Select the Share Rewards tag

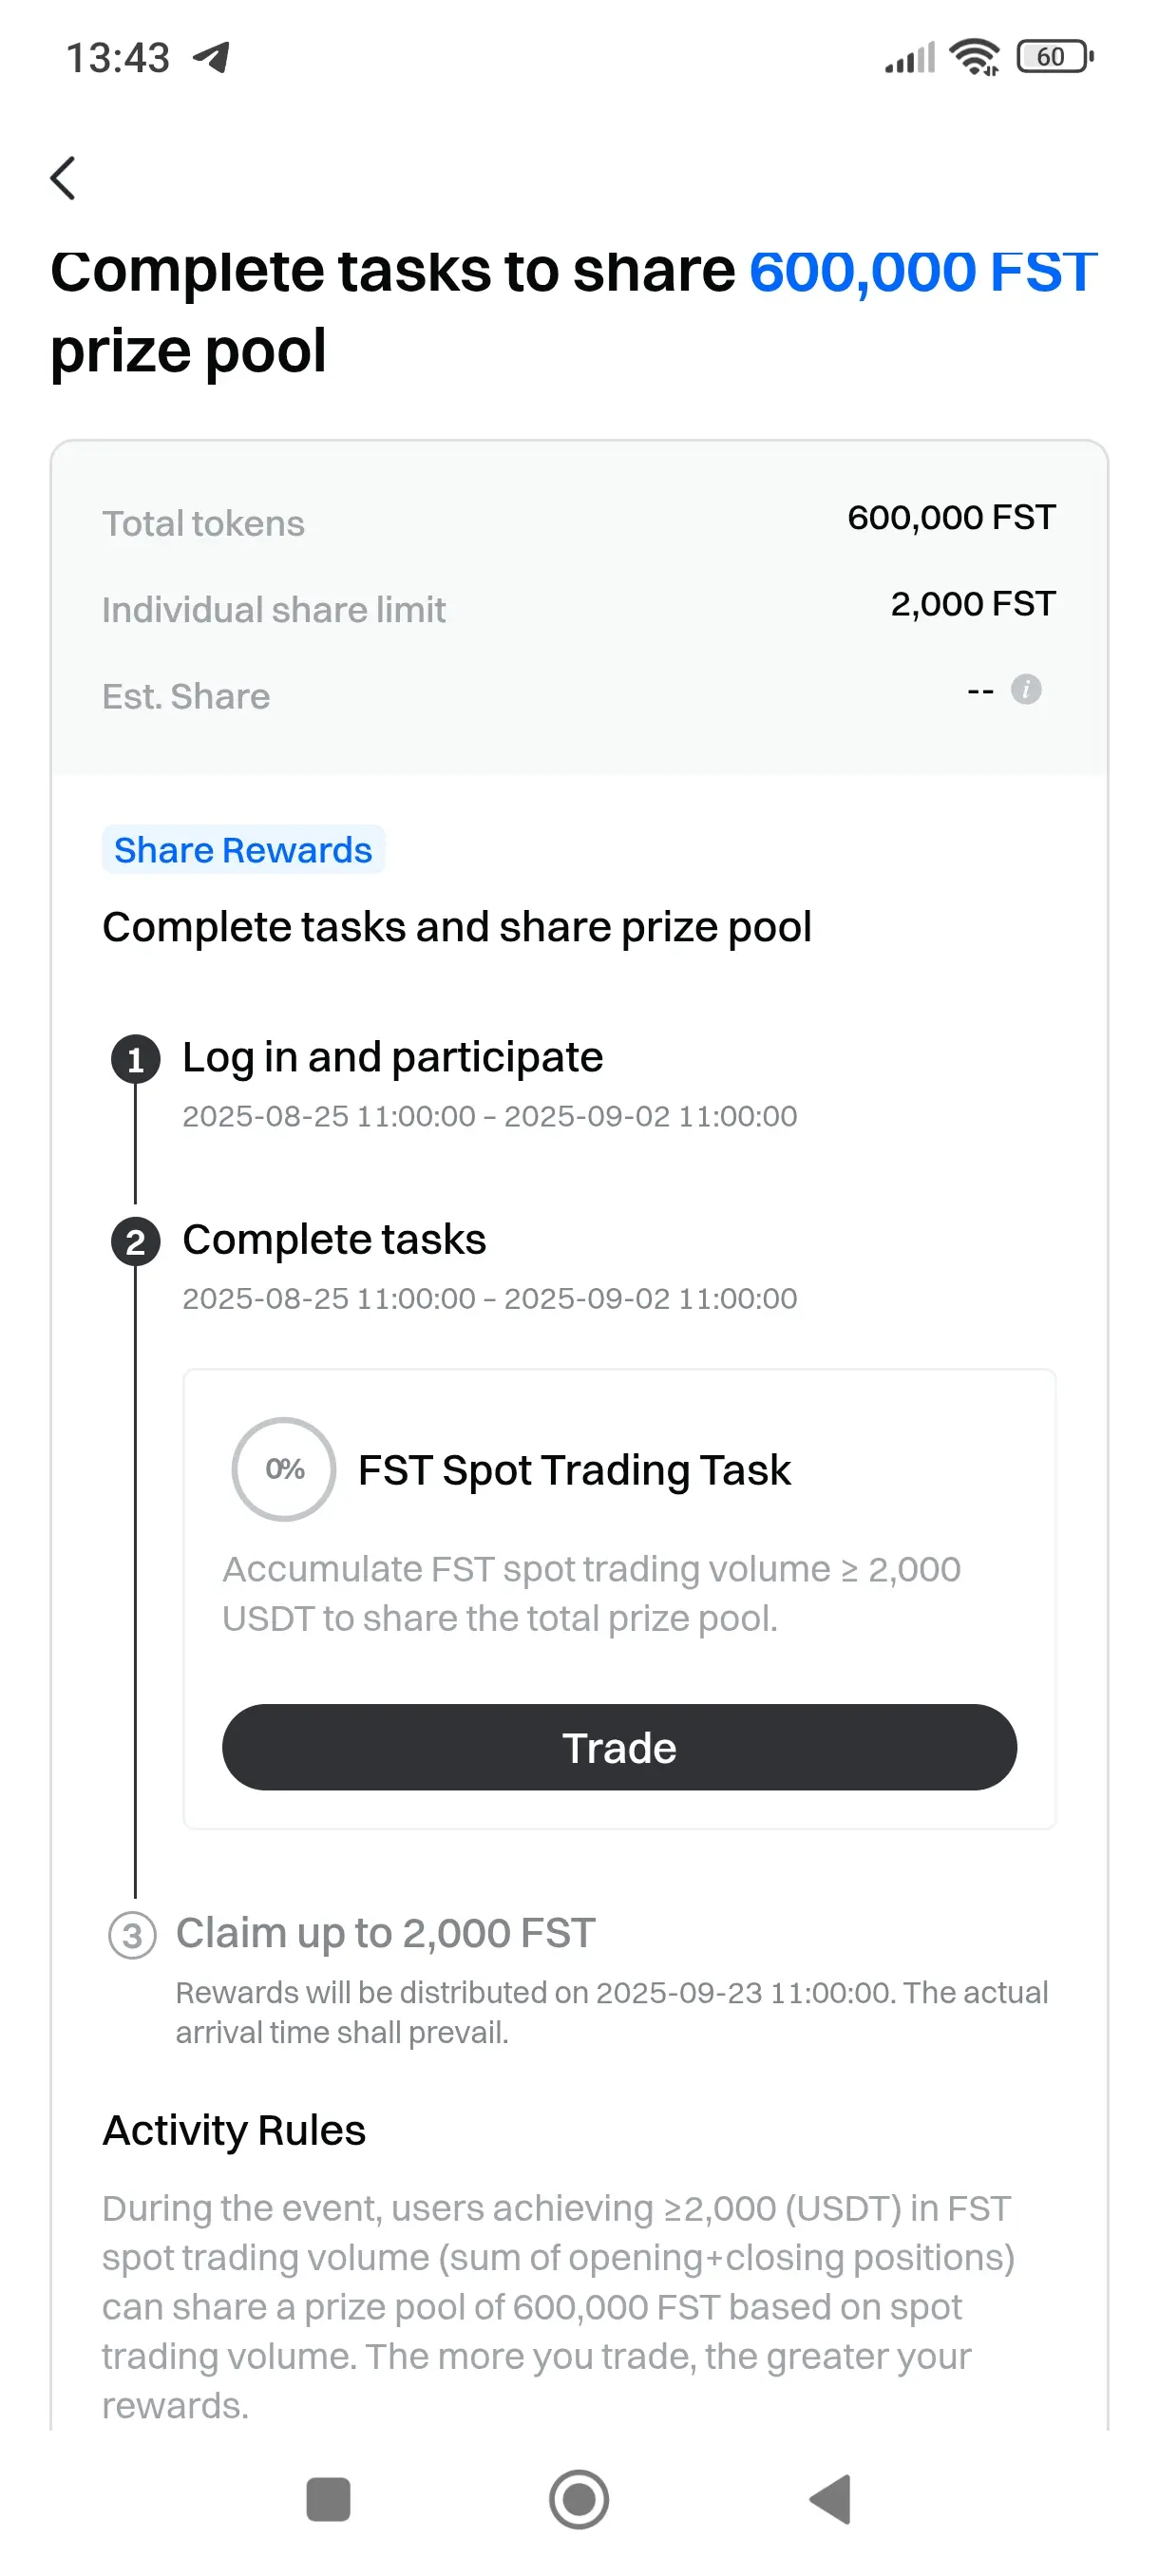pos(243,850)
